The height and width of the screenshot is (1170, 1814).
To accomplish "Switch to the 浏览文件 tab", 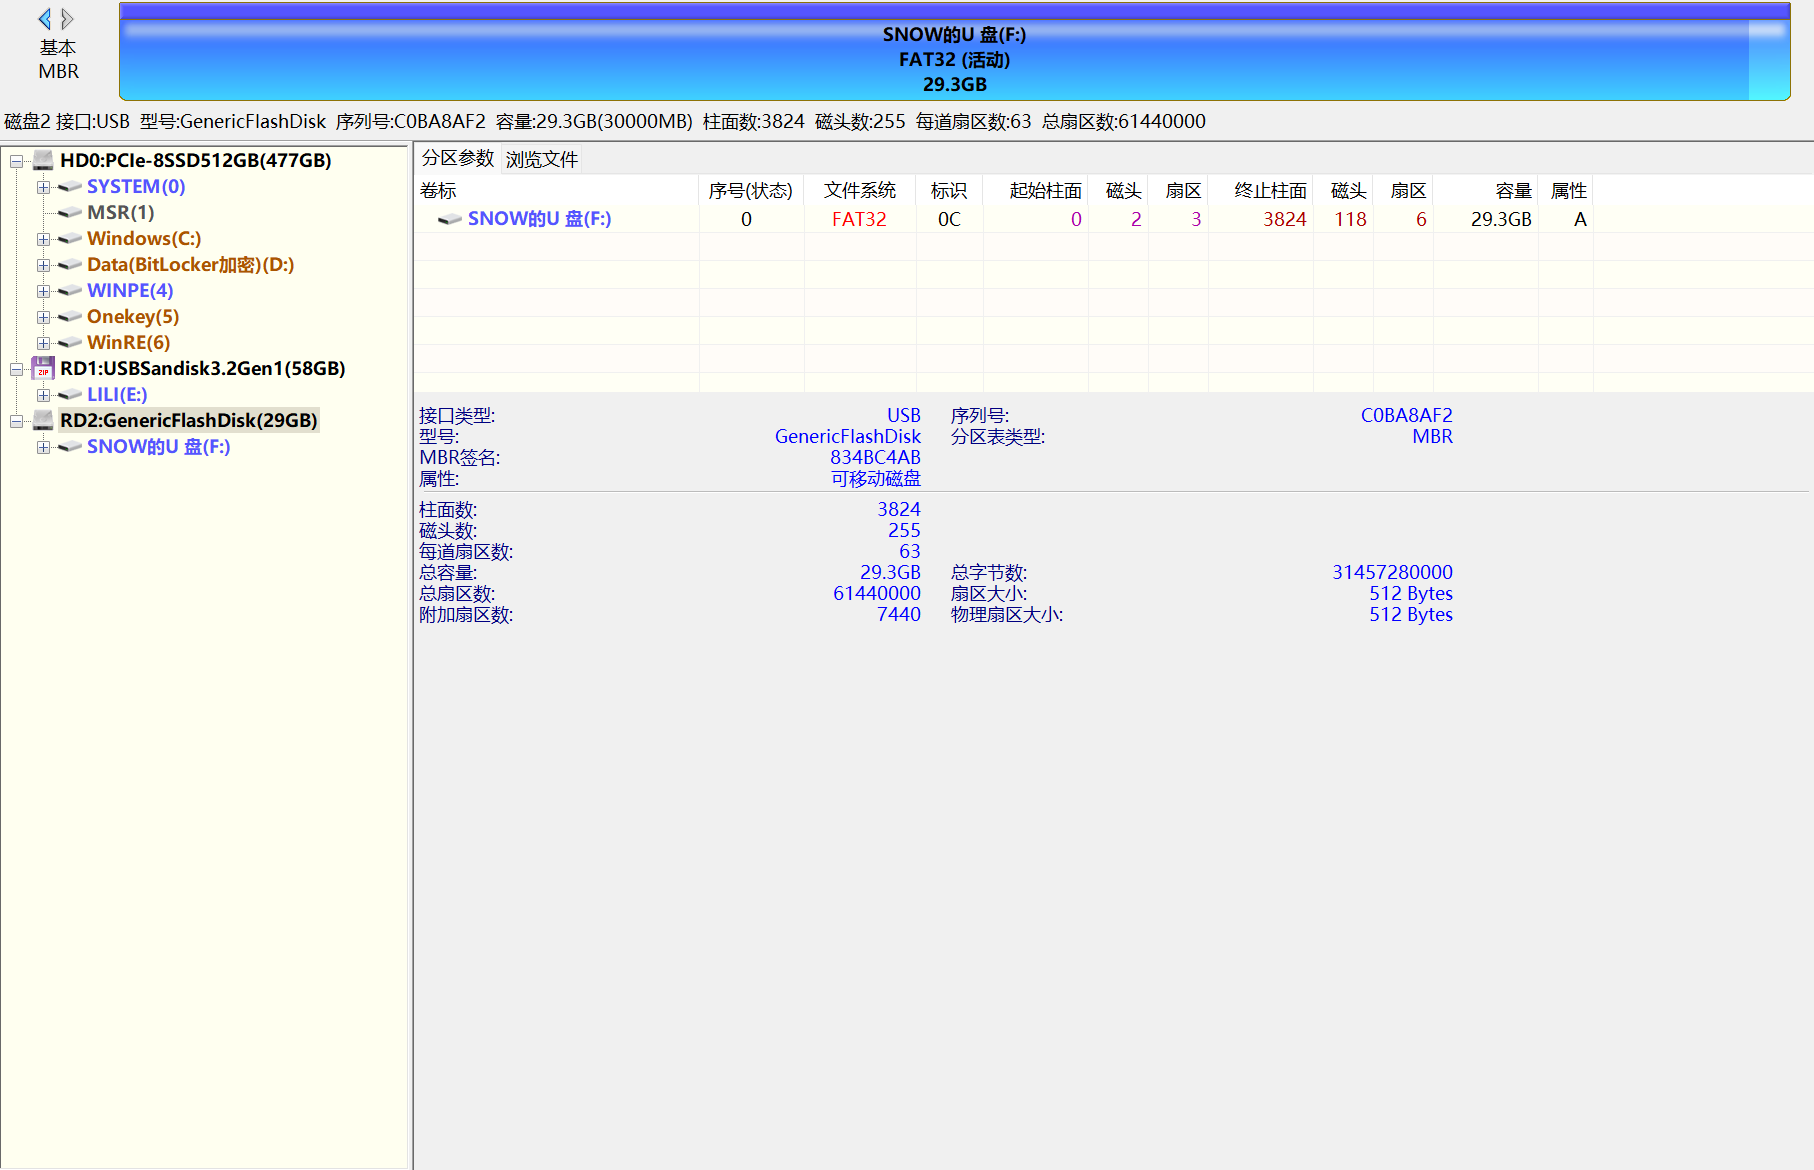I will coord(541,159).
